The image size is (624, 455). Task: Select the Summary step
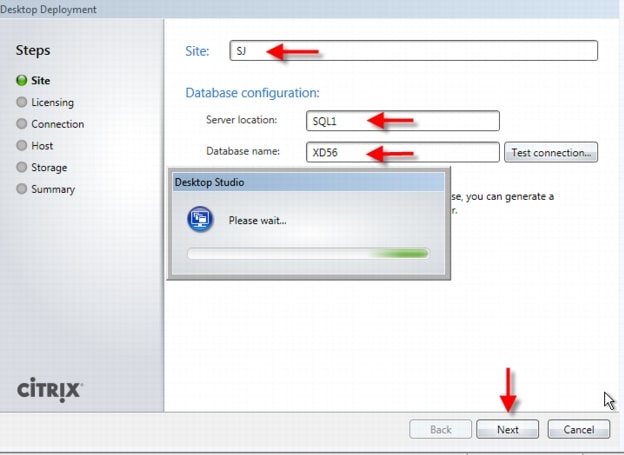click(x=53, y=189)
